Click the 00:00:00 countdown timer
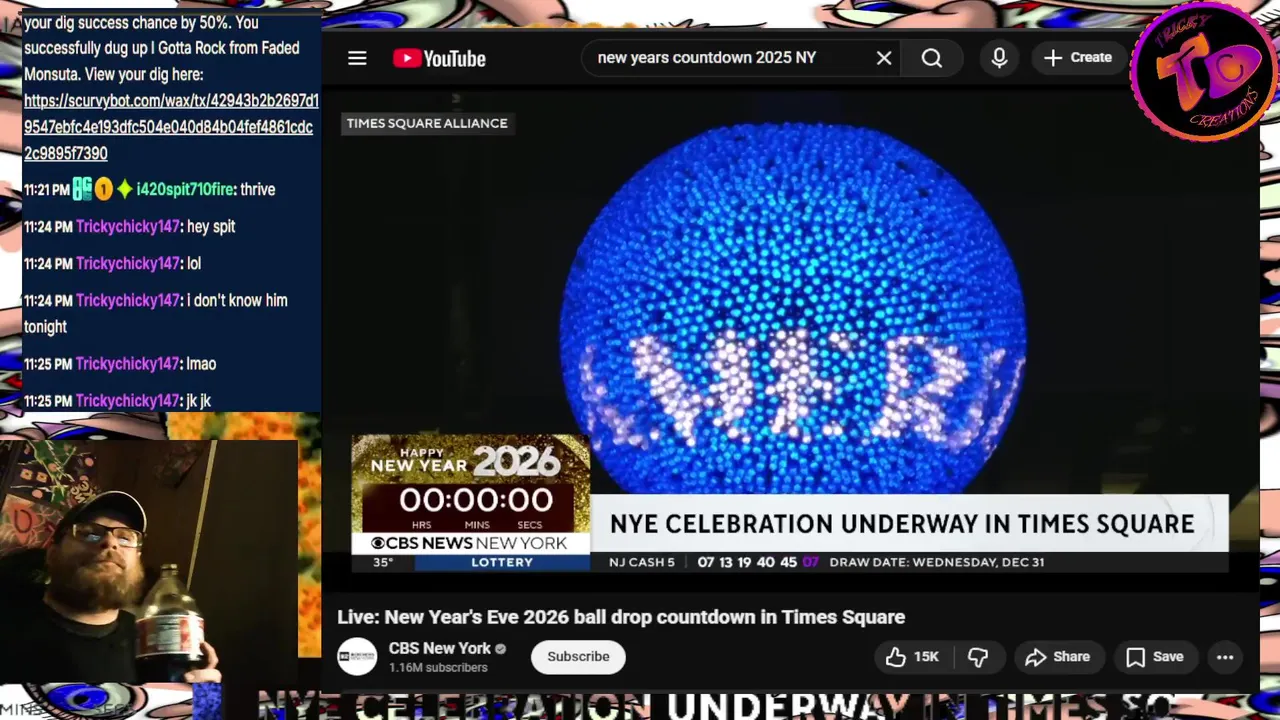The width and height of the screenshot is (1280, 720). click(476, 500)
